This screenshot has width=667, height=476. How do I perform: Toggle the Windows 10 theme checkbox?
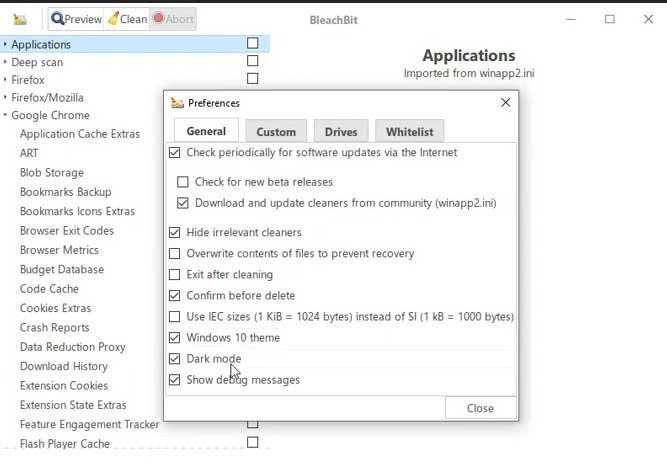click(x=176, y=338)
